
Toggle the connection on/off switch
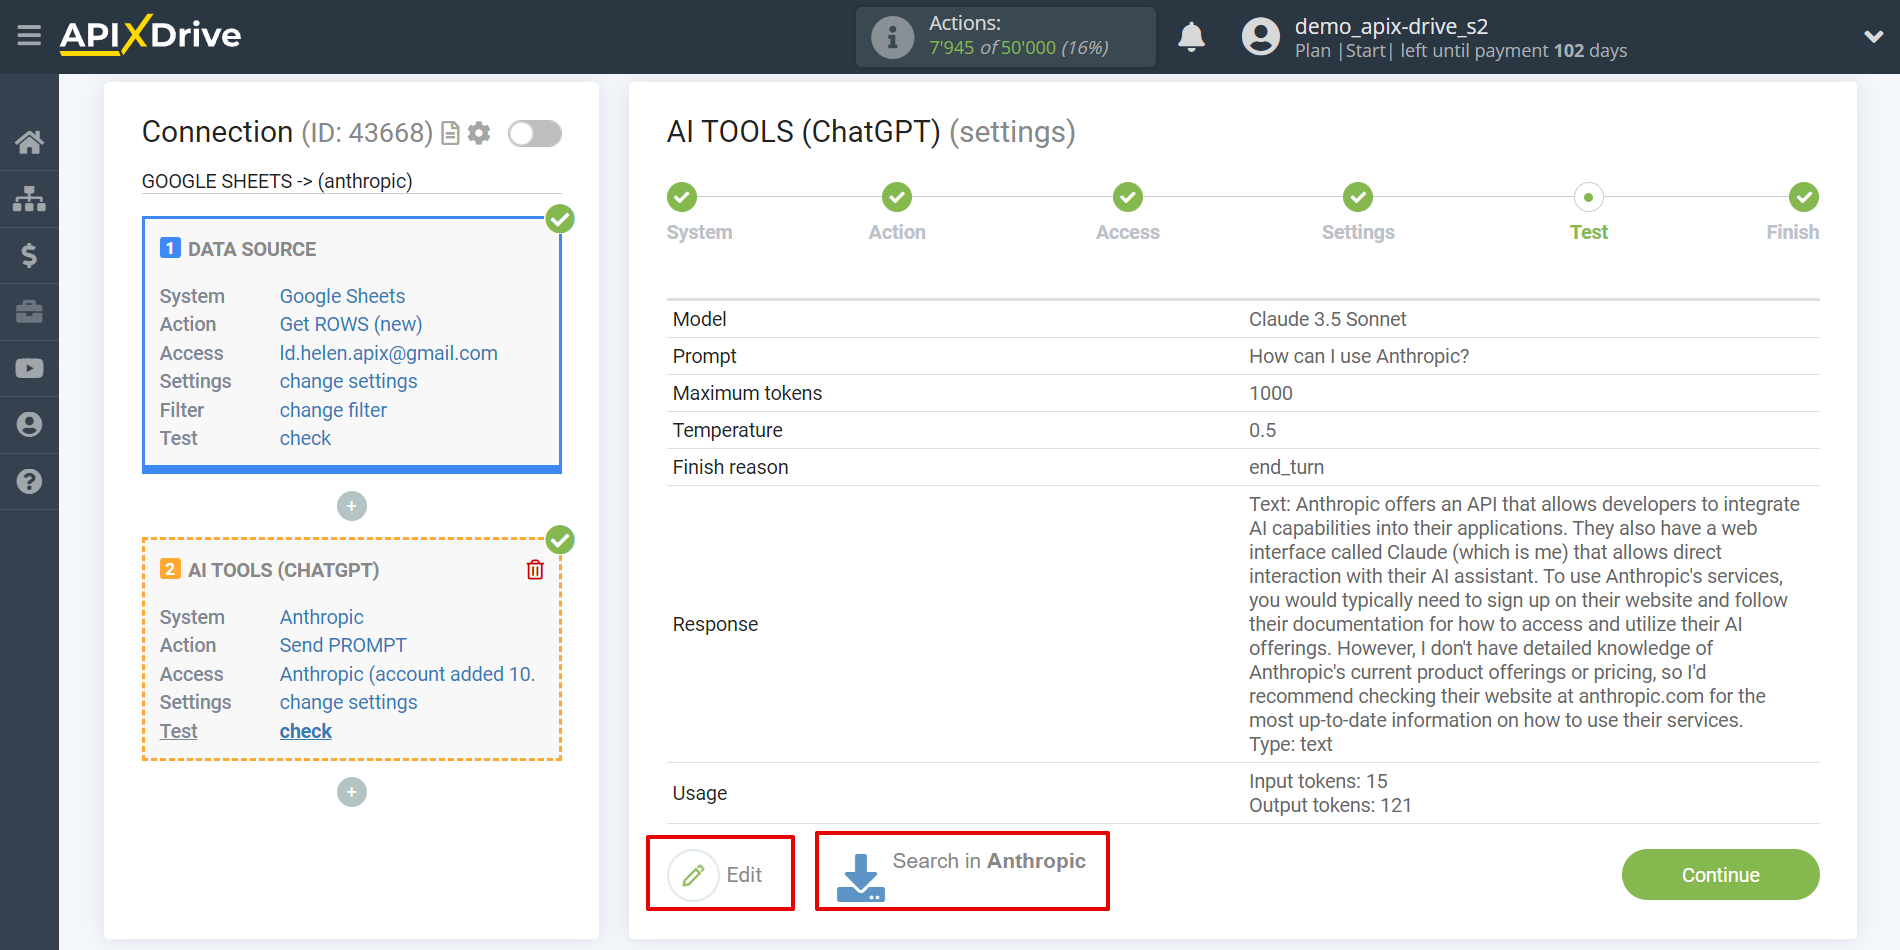[x=535, y=133]
